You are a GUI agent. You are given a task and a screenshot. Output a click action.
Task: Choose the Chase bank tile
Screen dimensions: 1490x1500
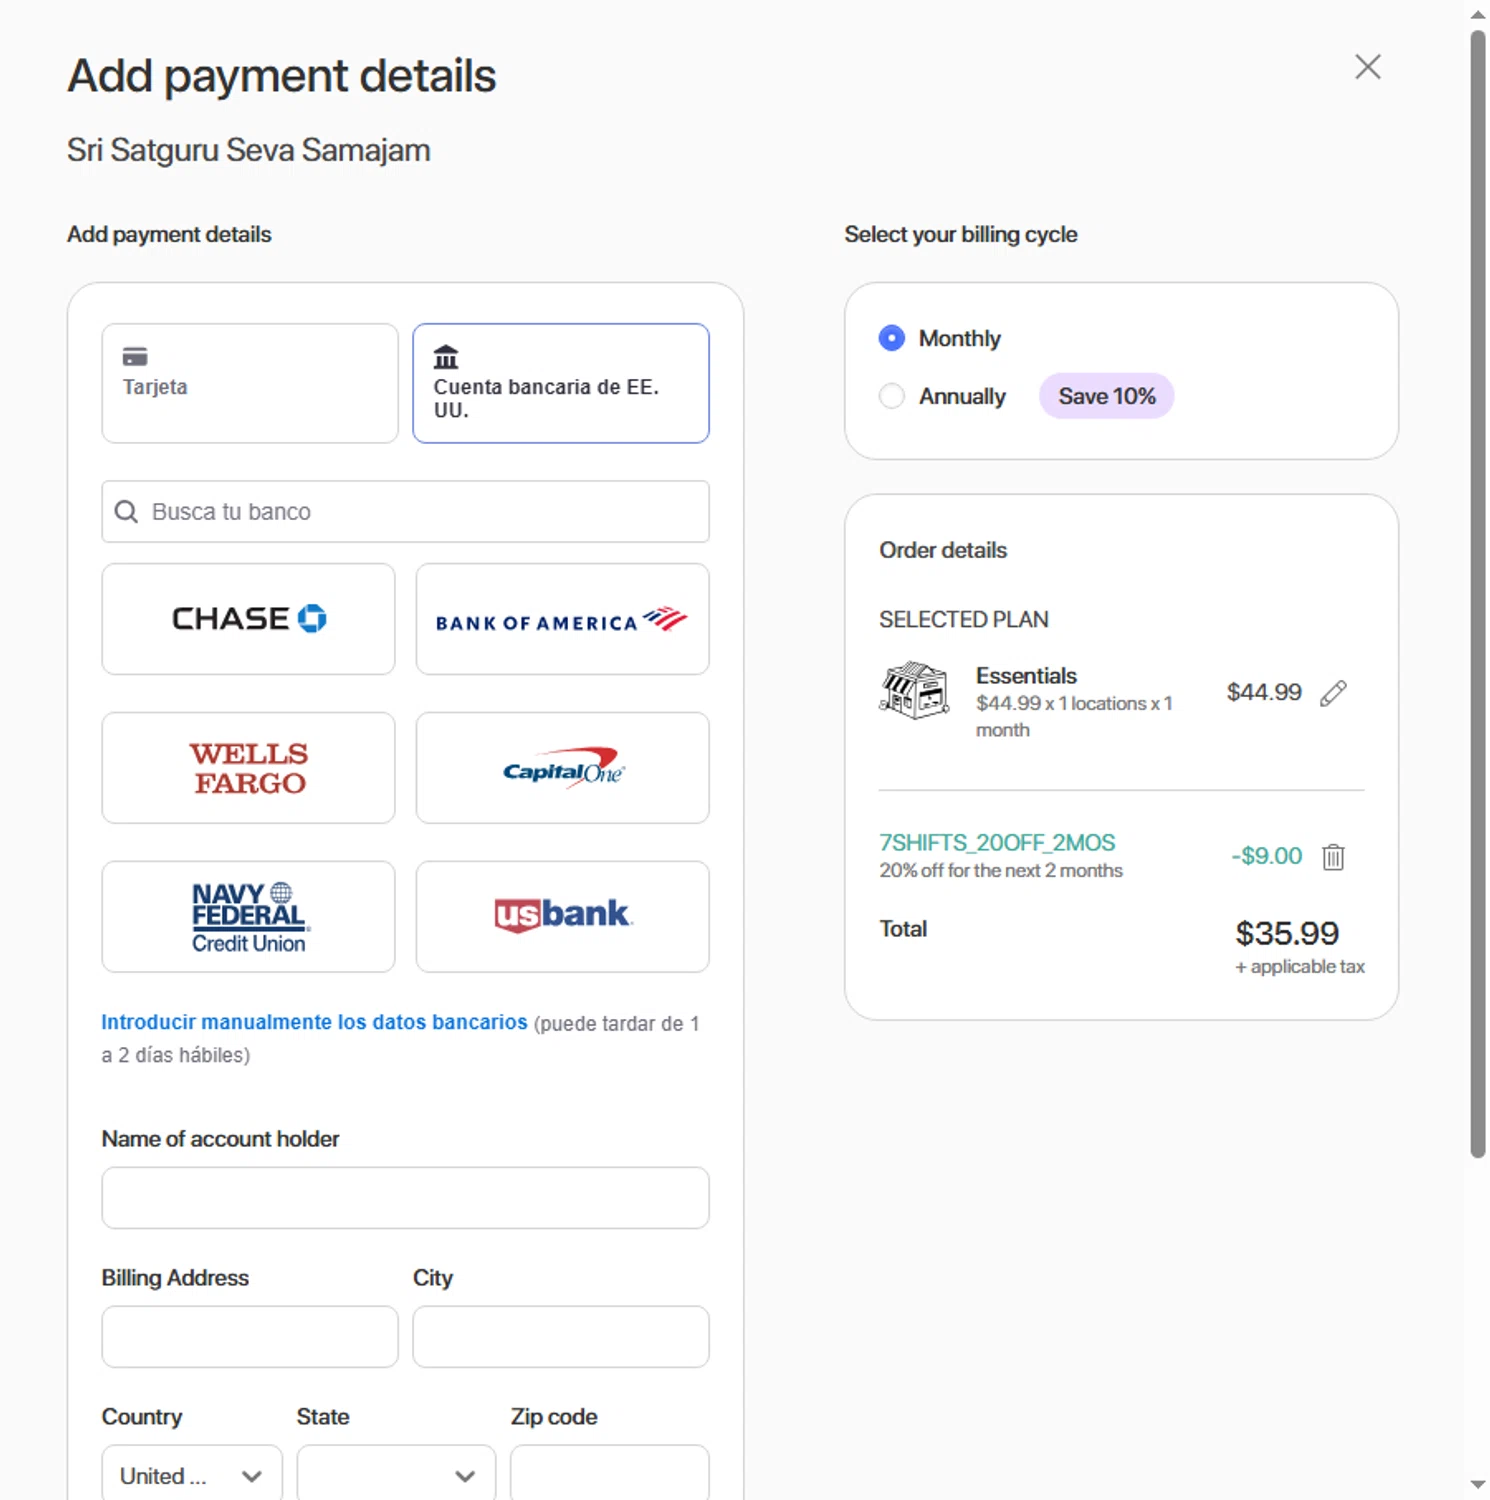pos(248,619)
